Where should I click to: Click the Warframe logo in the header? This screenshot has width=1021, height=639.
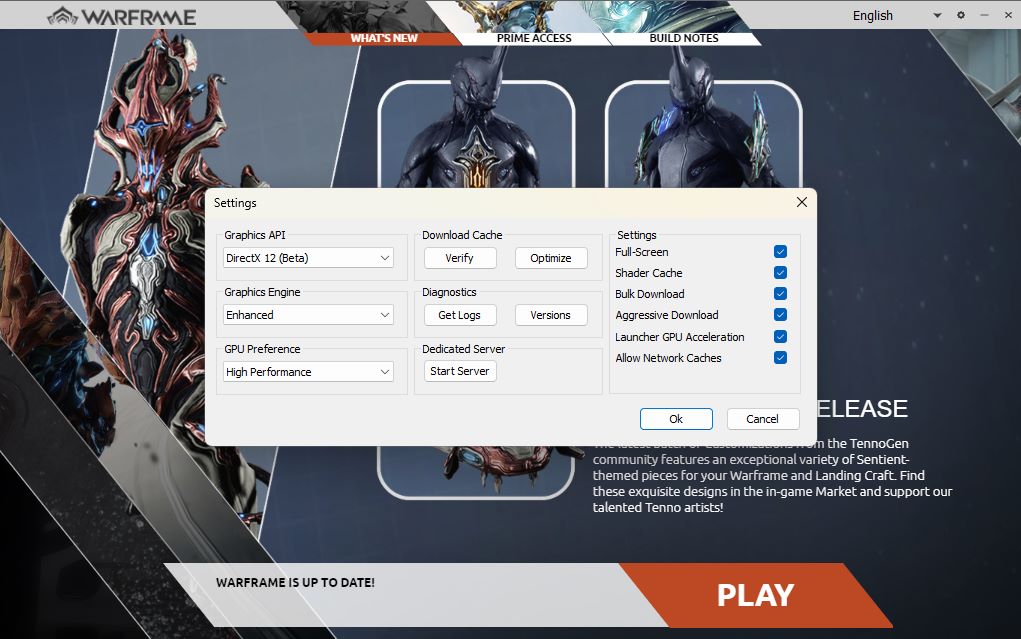click(121, 16)
